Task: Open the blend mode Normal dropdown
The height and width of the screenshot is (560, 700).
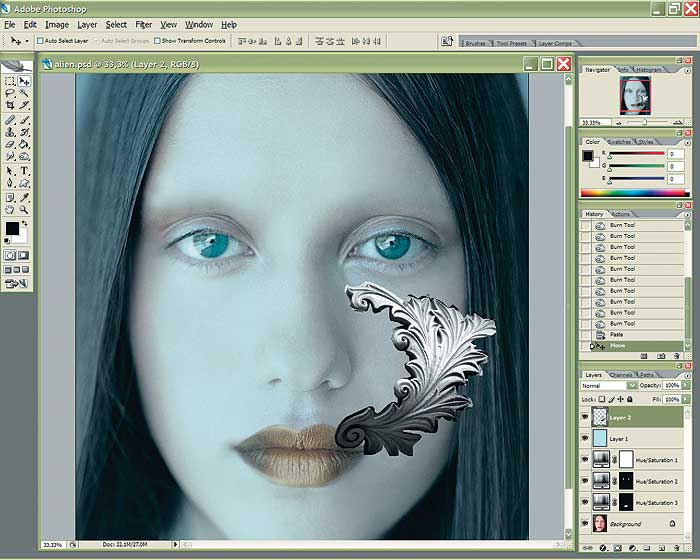Action: (608, 385)
